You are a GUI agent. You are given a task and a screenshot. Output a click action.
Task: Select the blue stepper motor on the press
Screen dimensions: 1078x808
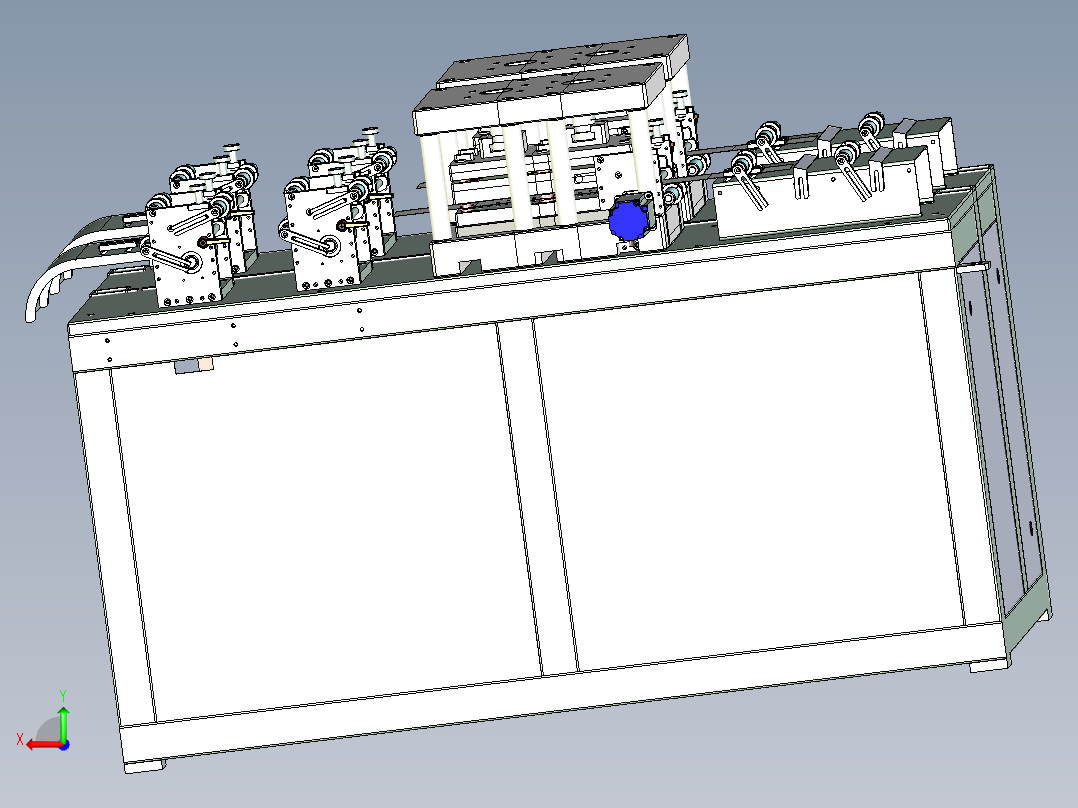pyautogui.click(x=629, y=221)
